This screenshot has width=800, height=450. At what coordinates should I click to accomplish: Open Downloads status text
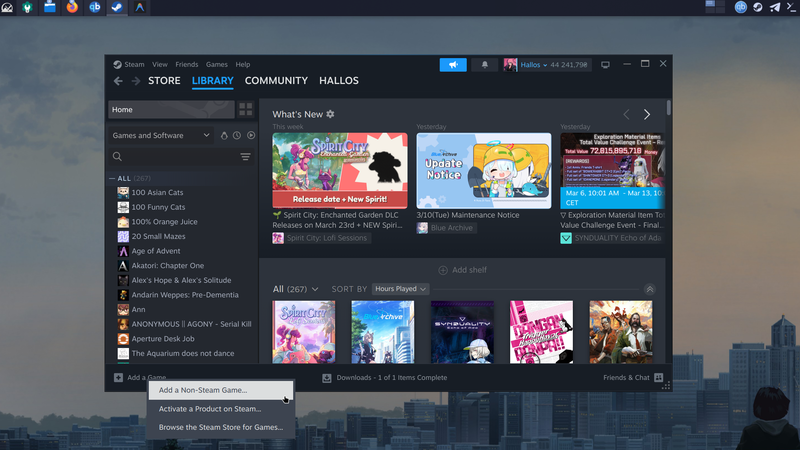coord(392,378)
